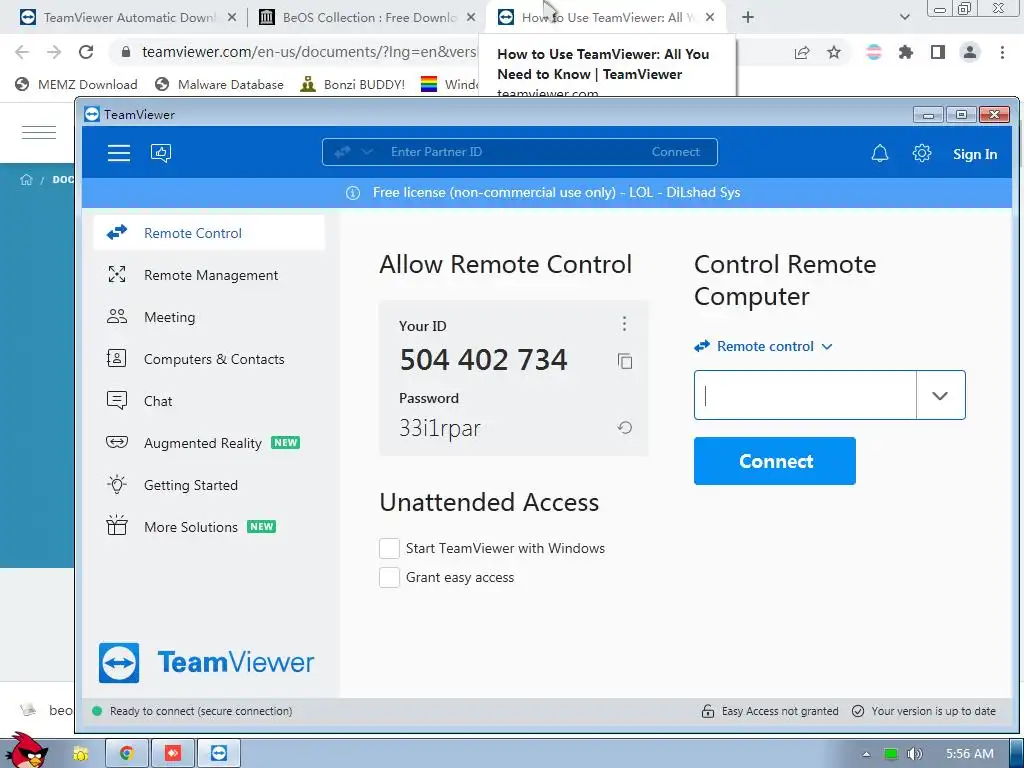The image size is (1024, 768).
Task: Click Sign In
Action: [x=974, y=154]
